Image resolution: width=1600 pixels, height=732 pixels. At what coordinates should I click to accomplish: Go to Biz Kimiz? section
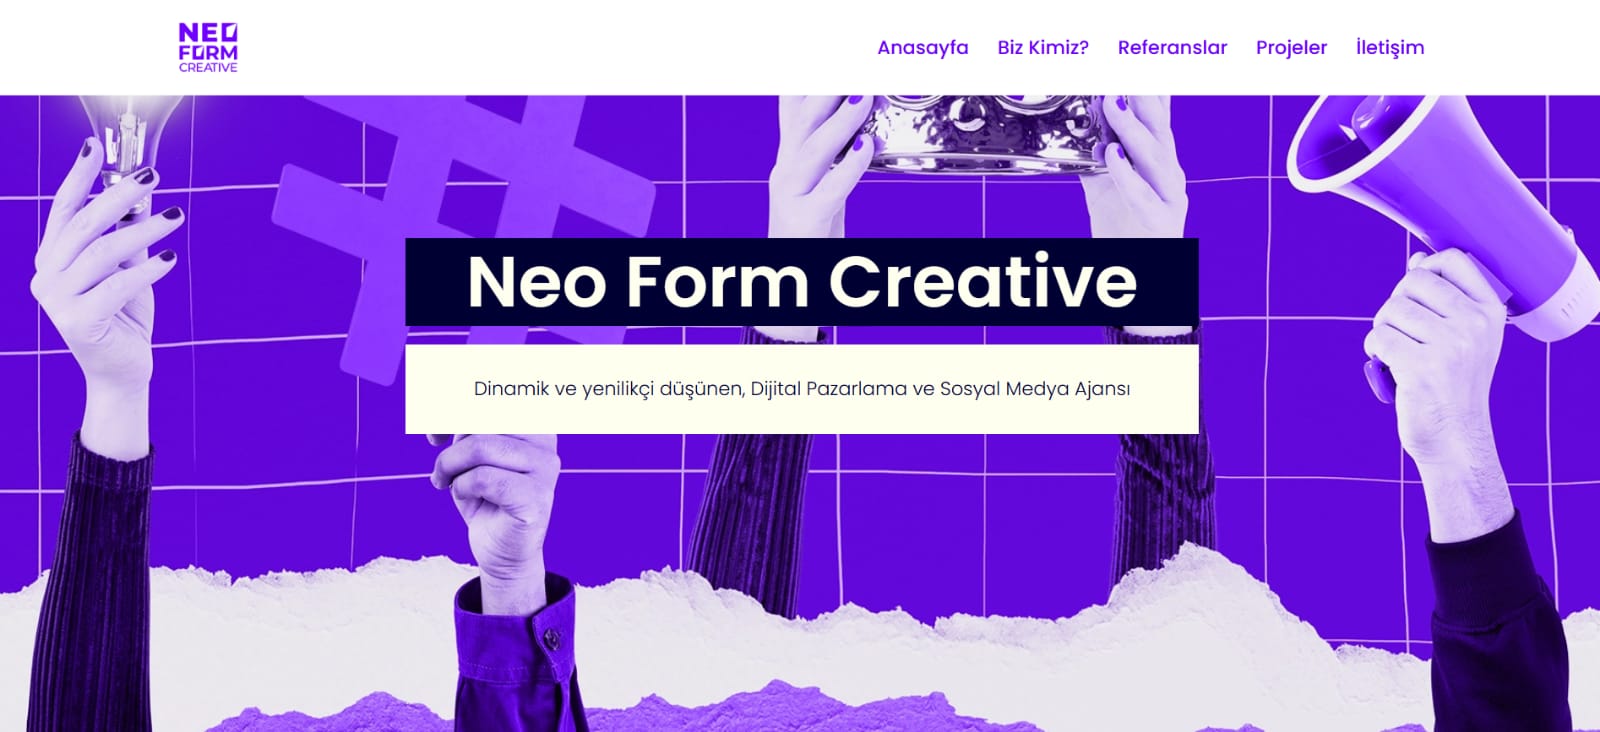point(1043,47)
